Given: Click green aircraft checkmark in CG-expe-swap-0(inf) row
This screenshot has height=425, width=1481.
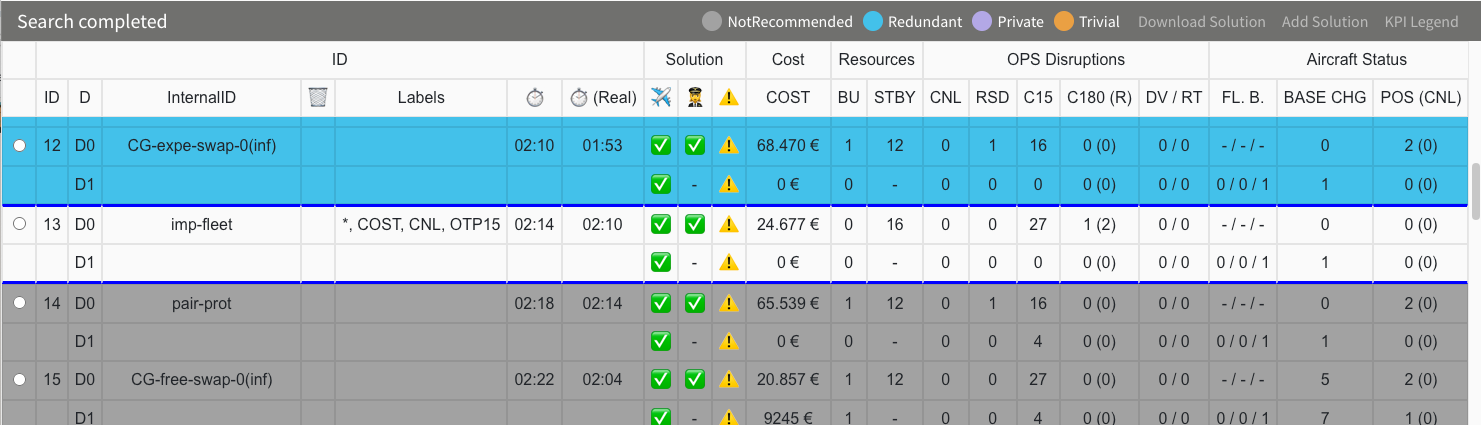Looking at the screenshot, I should [661, 146].
